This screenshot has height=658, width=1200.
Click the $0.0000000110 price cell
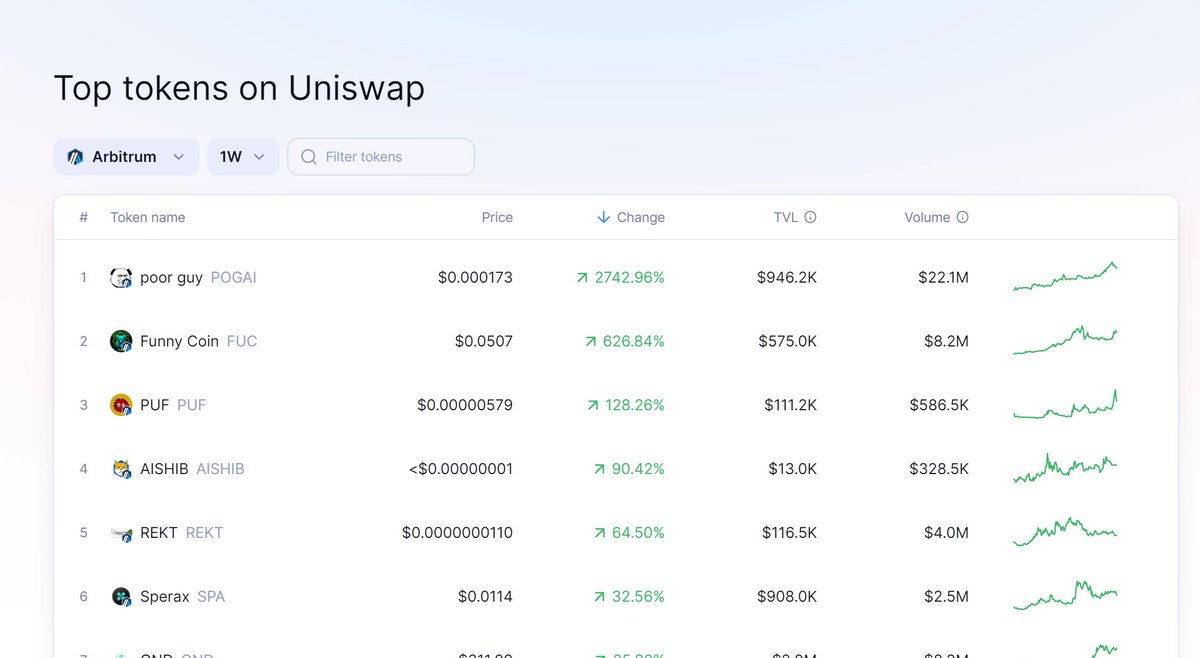pyautogui.click(x=457, y=533)
